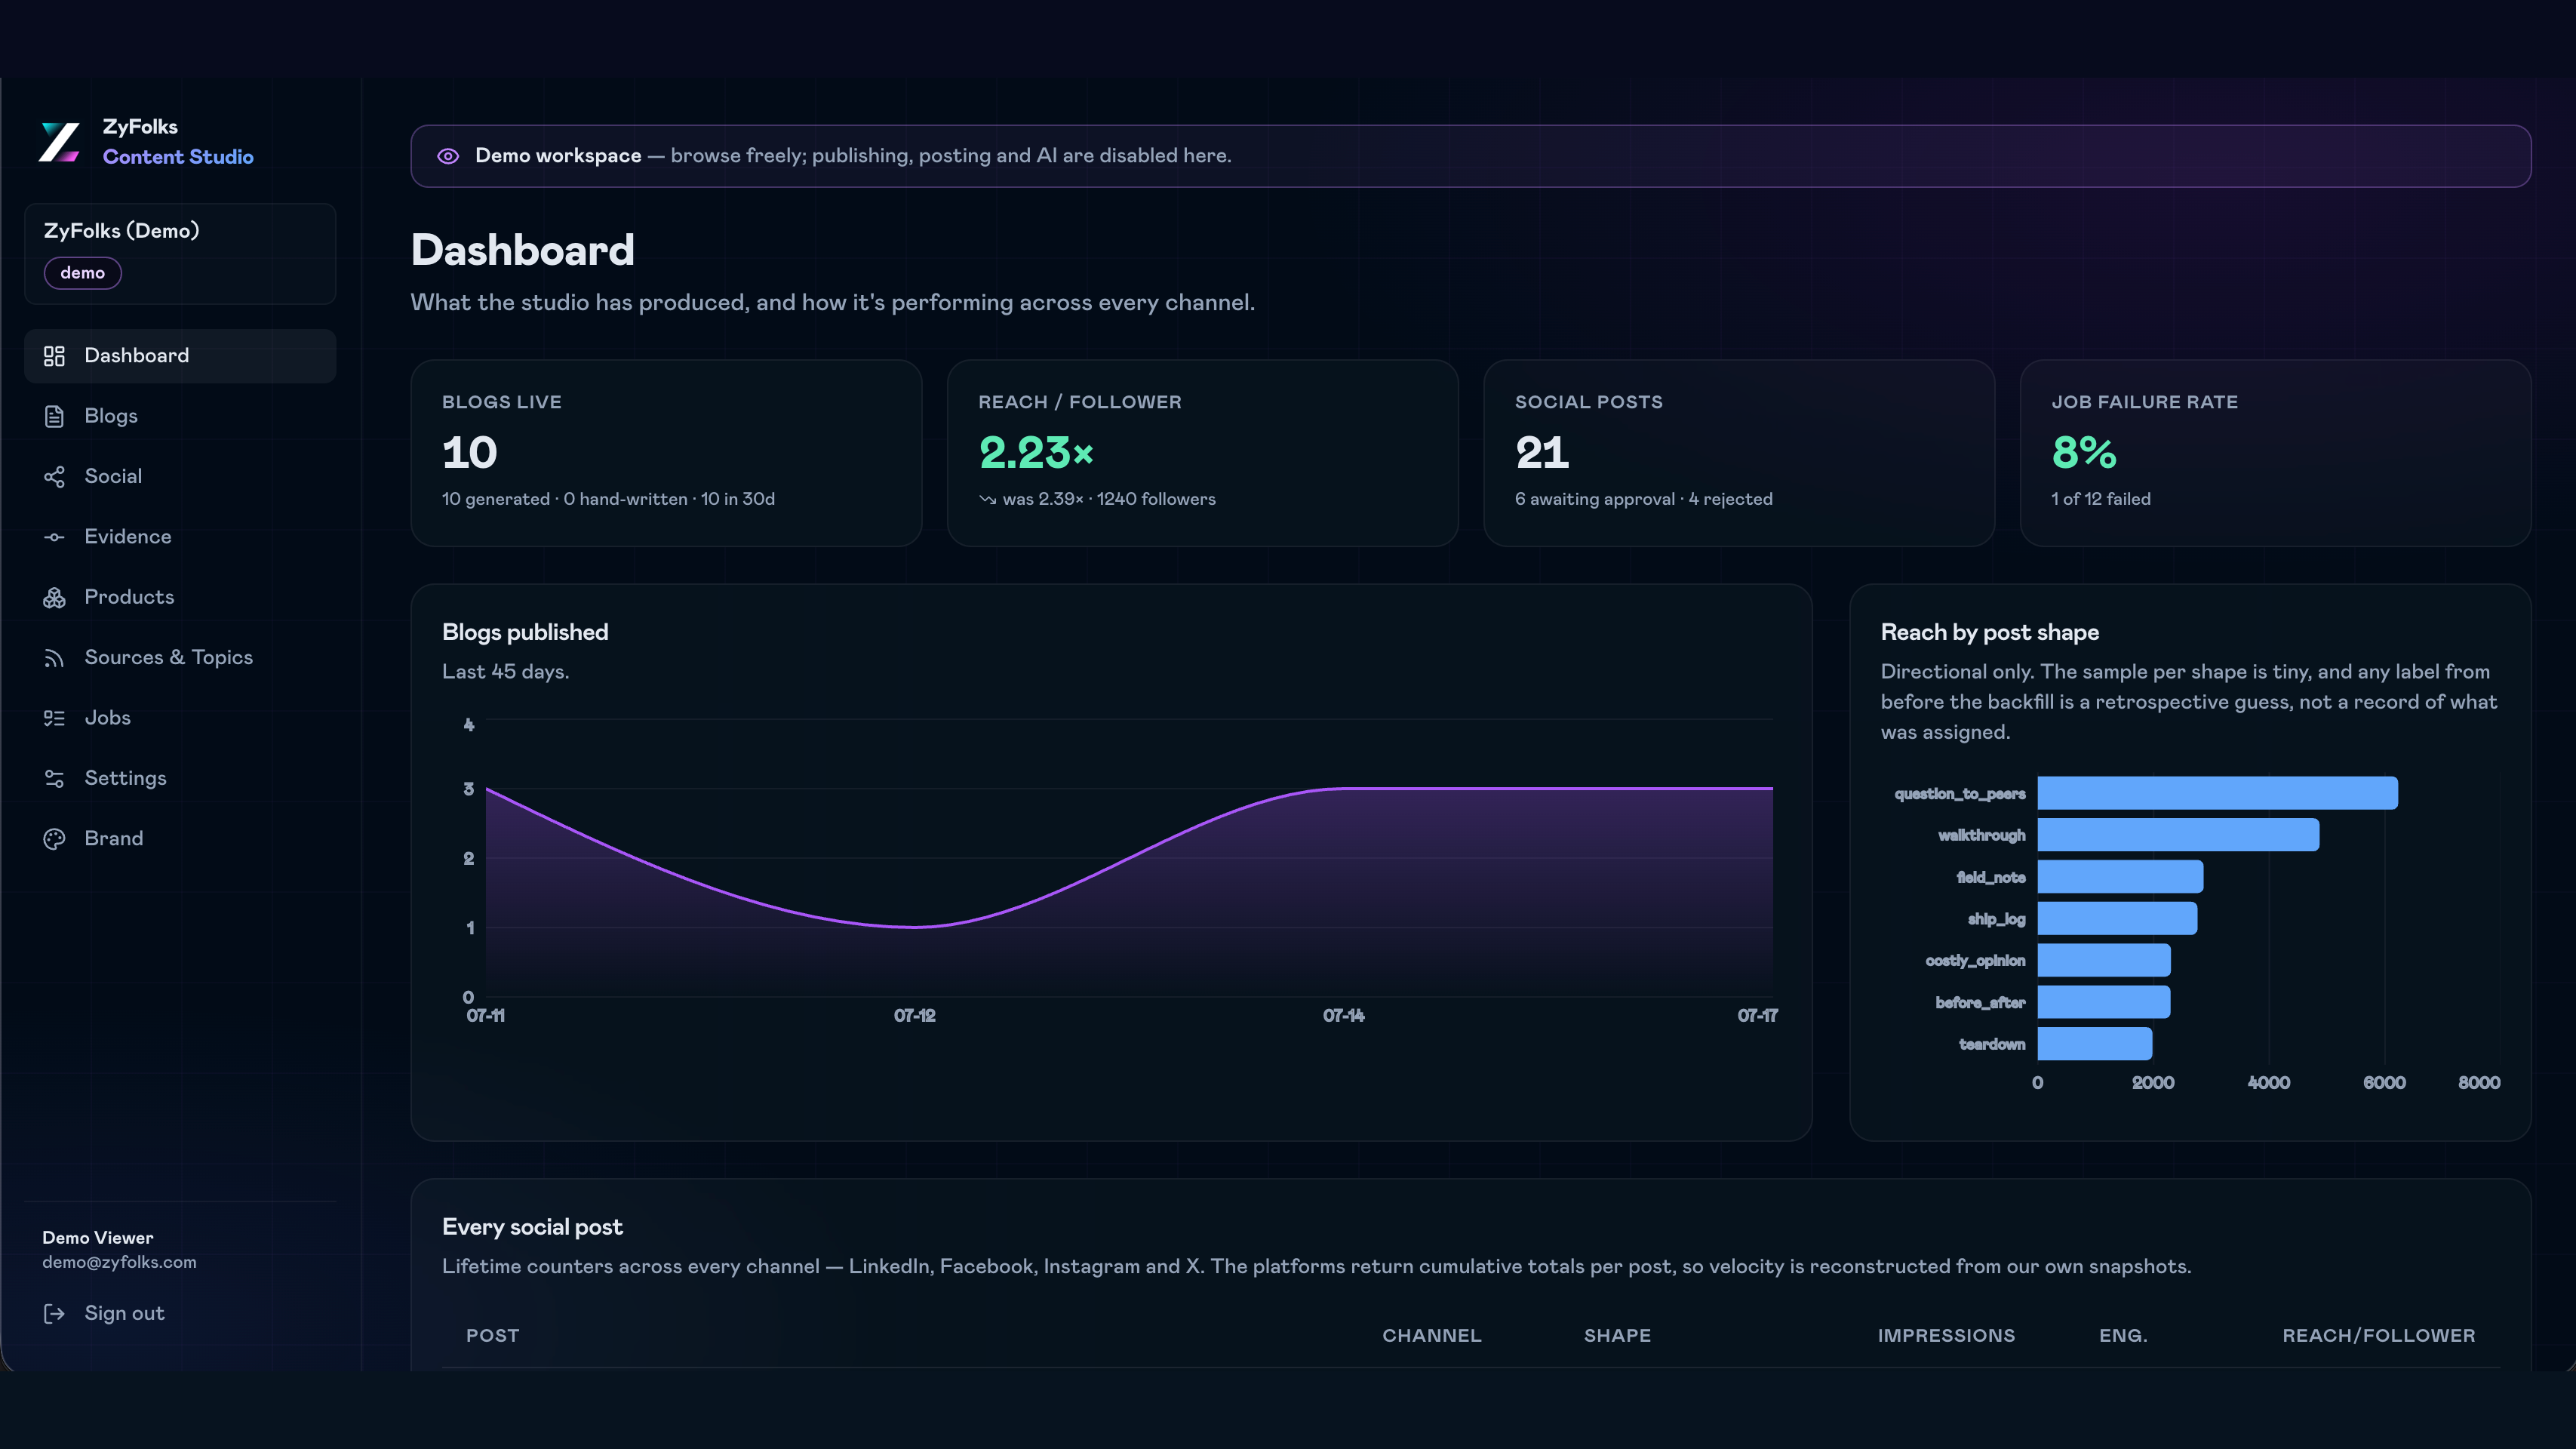Sort table by the IMPRESSIONS column header
2576x1449 pixels.
[1946, 1336]
